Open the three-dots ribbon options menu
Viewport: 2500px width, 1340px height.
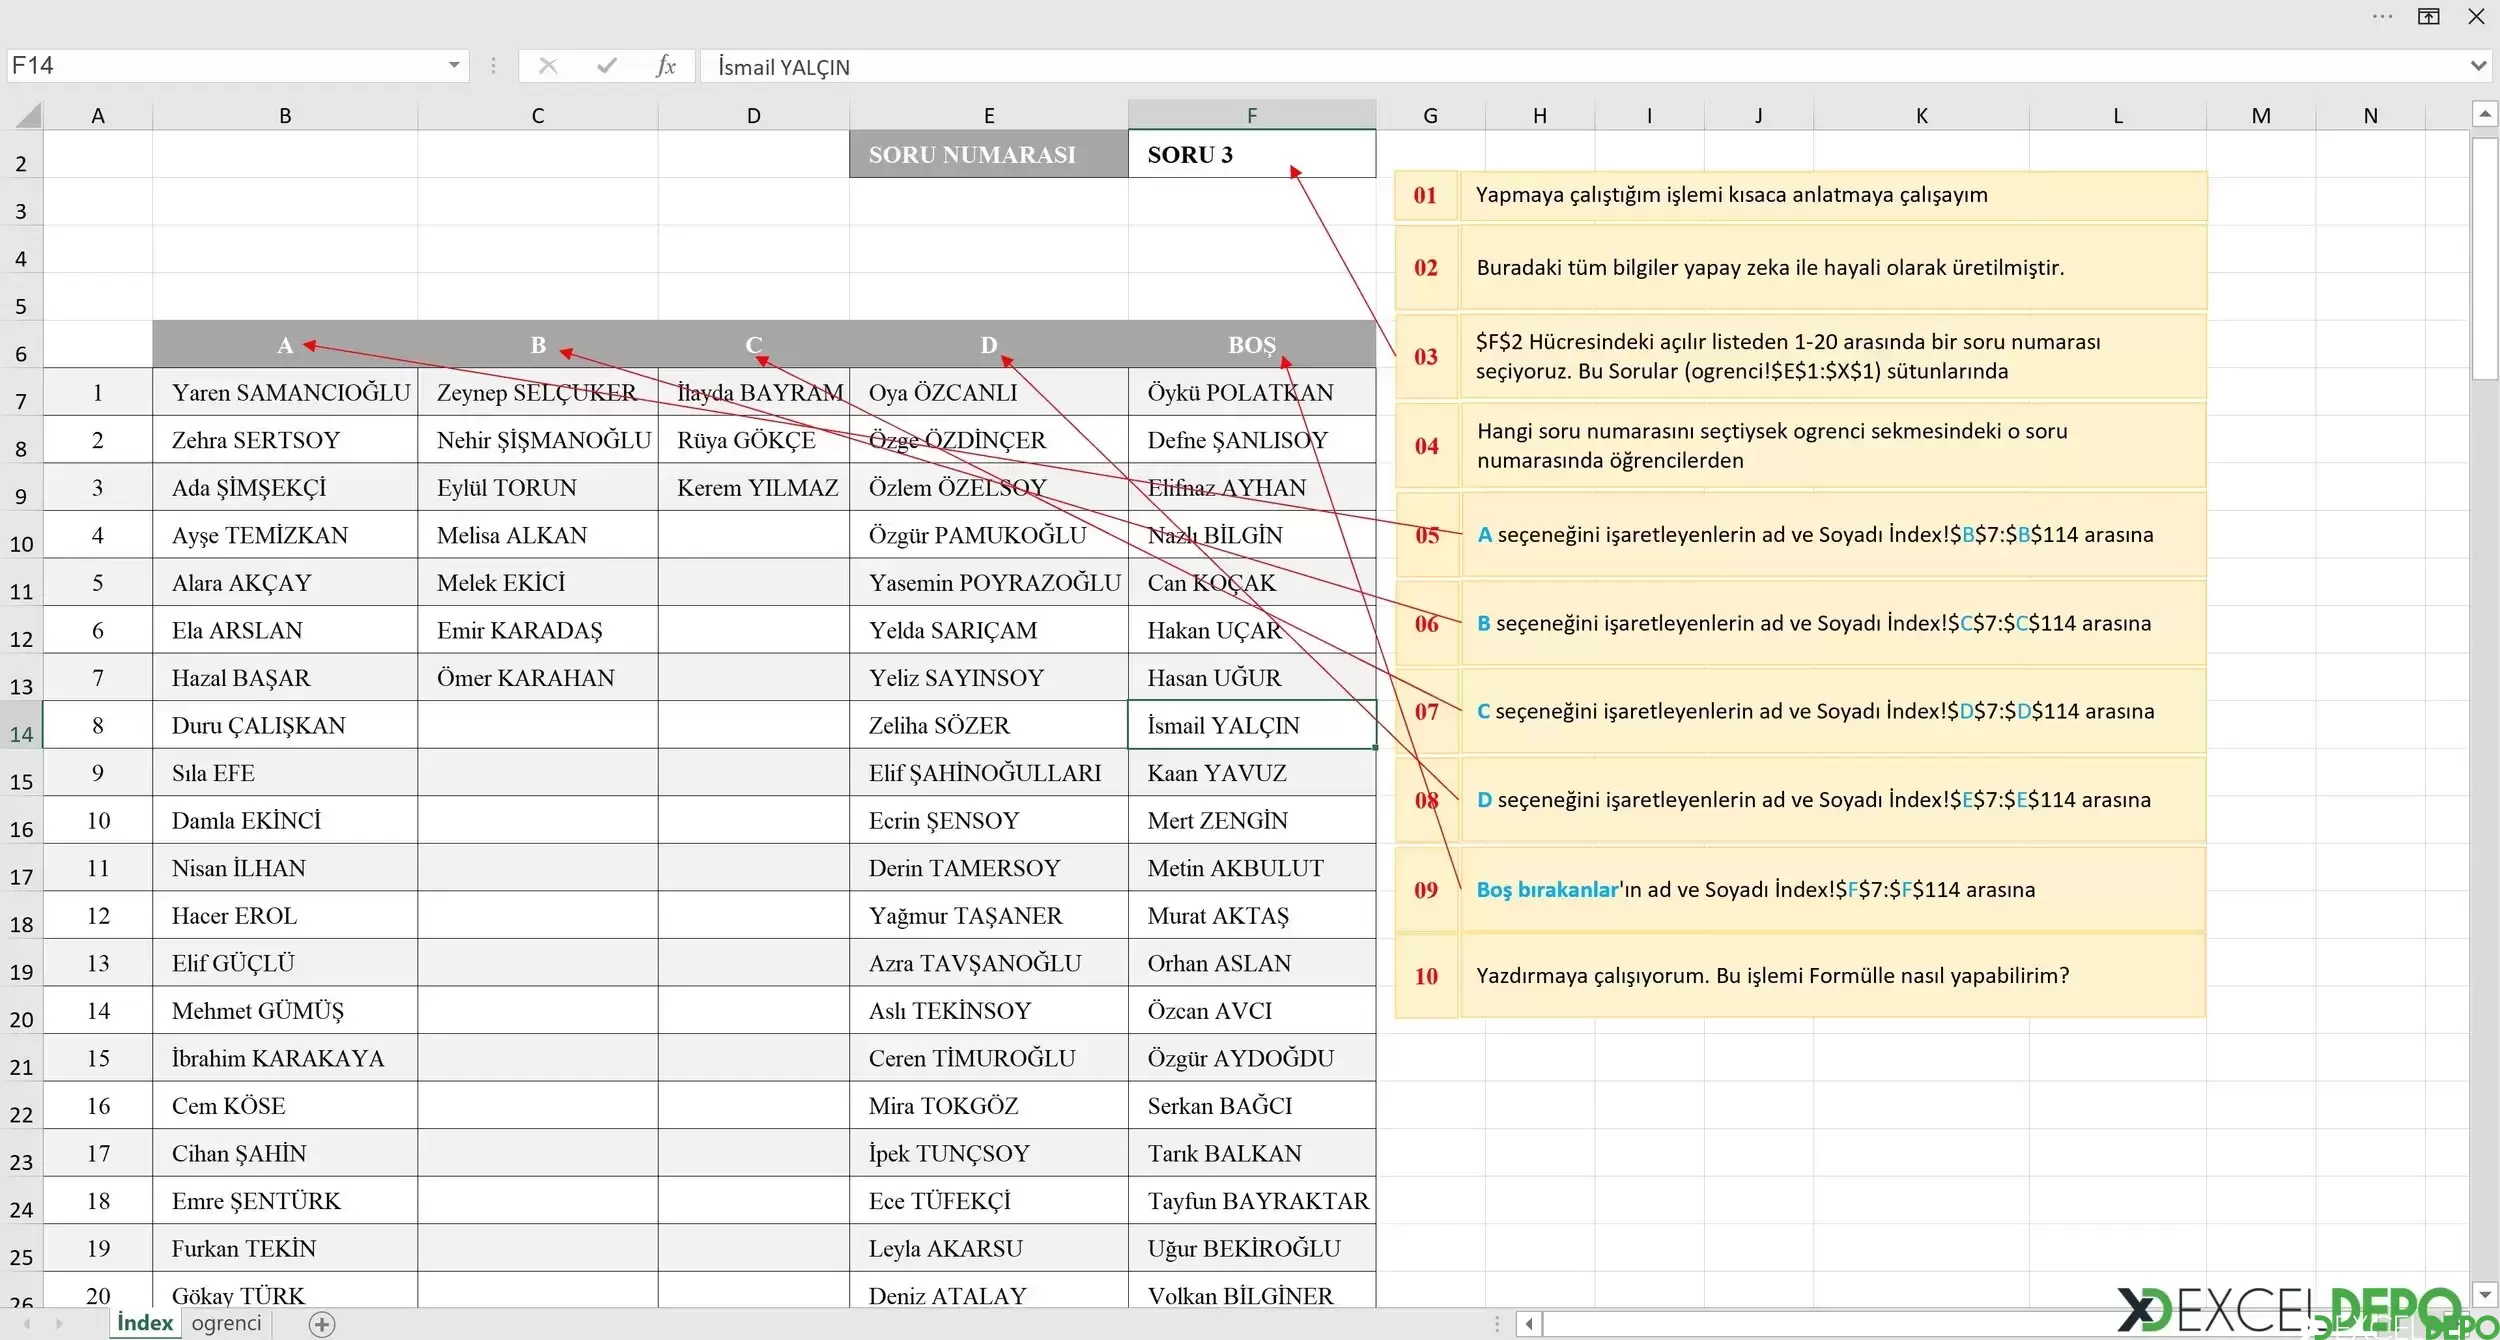tap(2382, 16)
